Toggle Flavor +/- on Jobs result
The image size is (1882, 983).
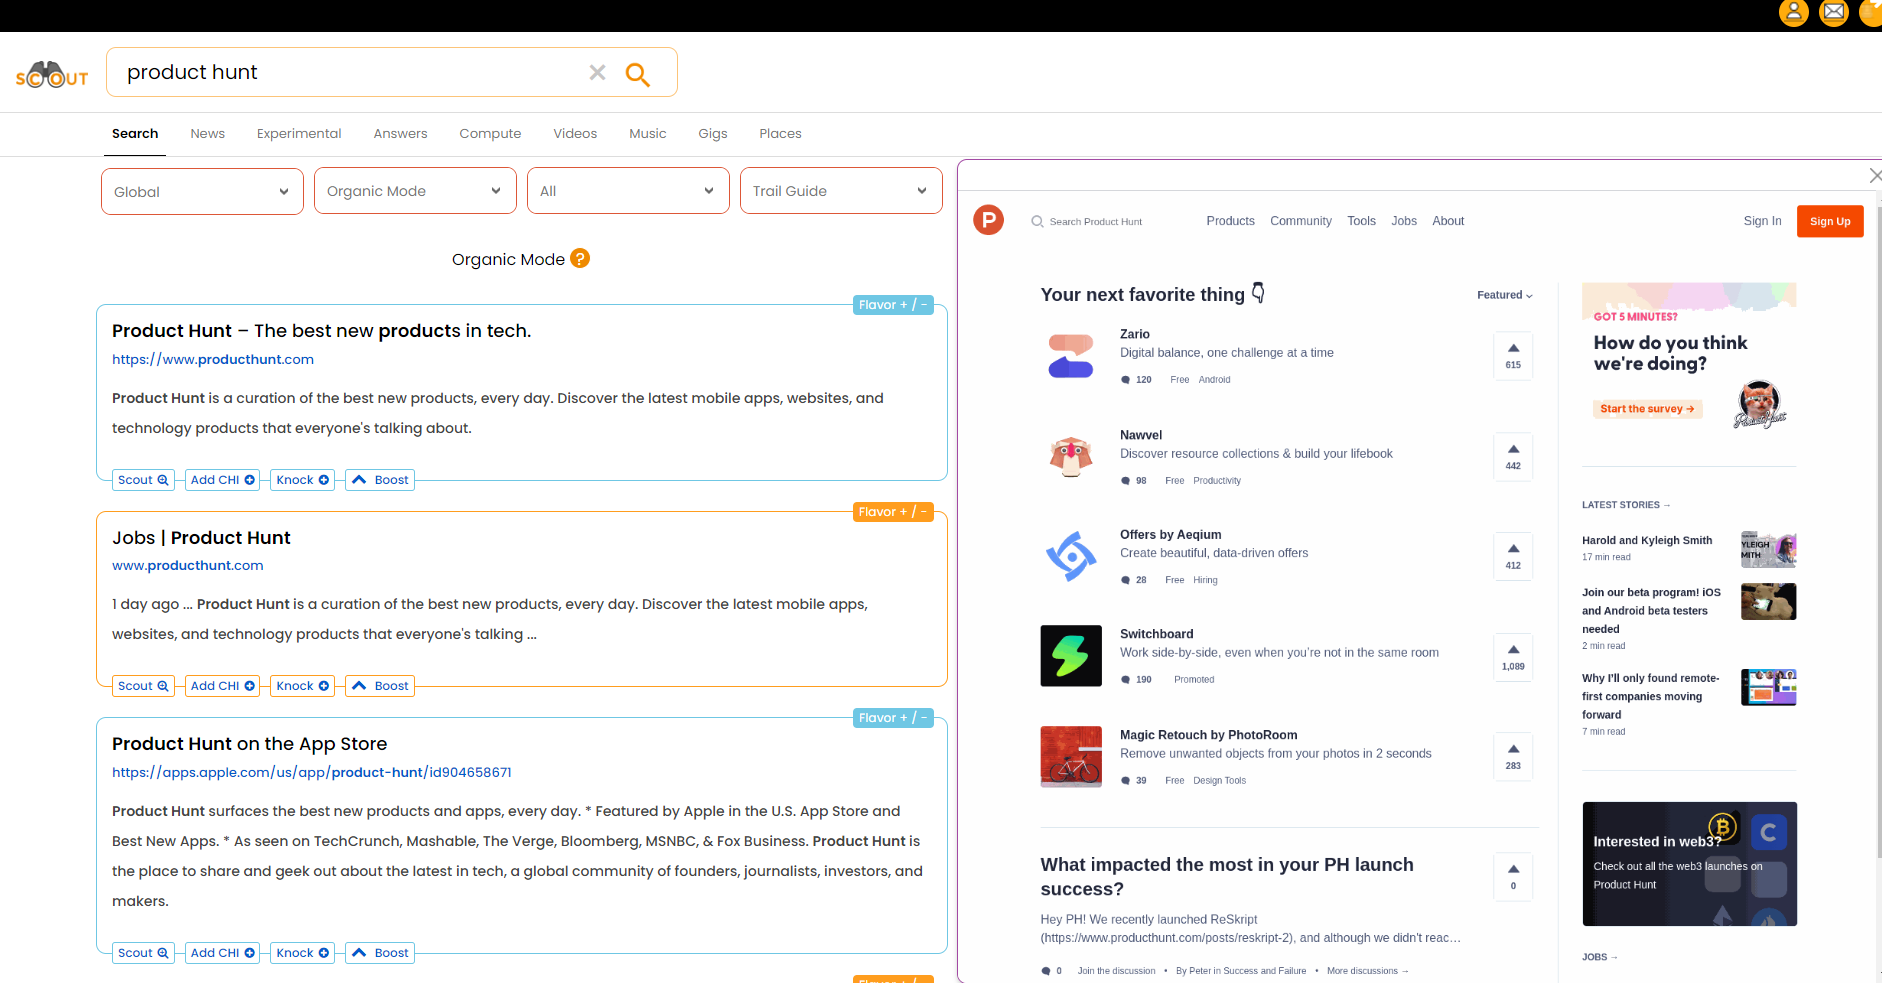[893, 512]
